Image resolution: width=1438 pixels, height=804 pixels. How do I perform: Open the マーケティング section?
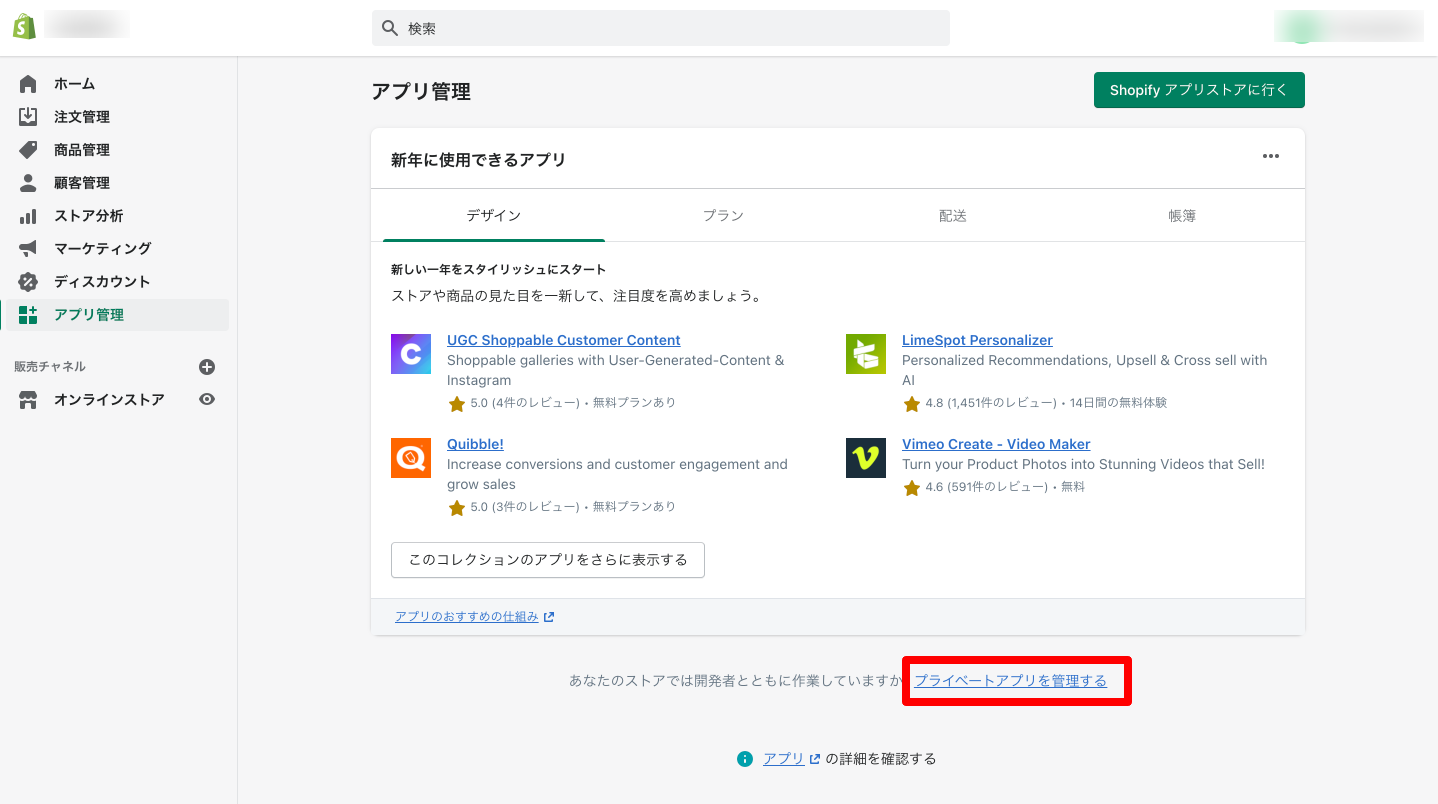(102, 248)
